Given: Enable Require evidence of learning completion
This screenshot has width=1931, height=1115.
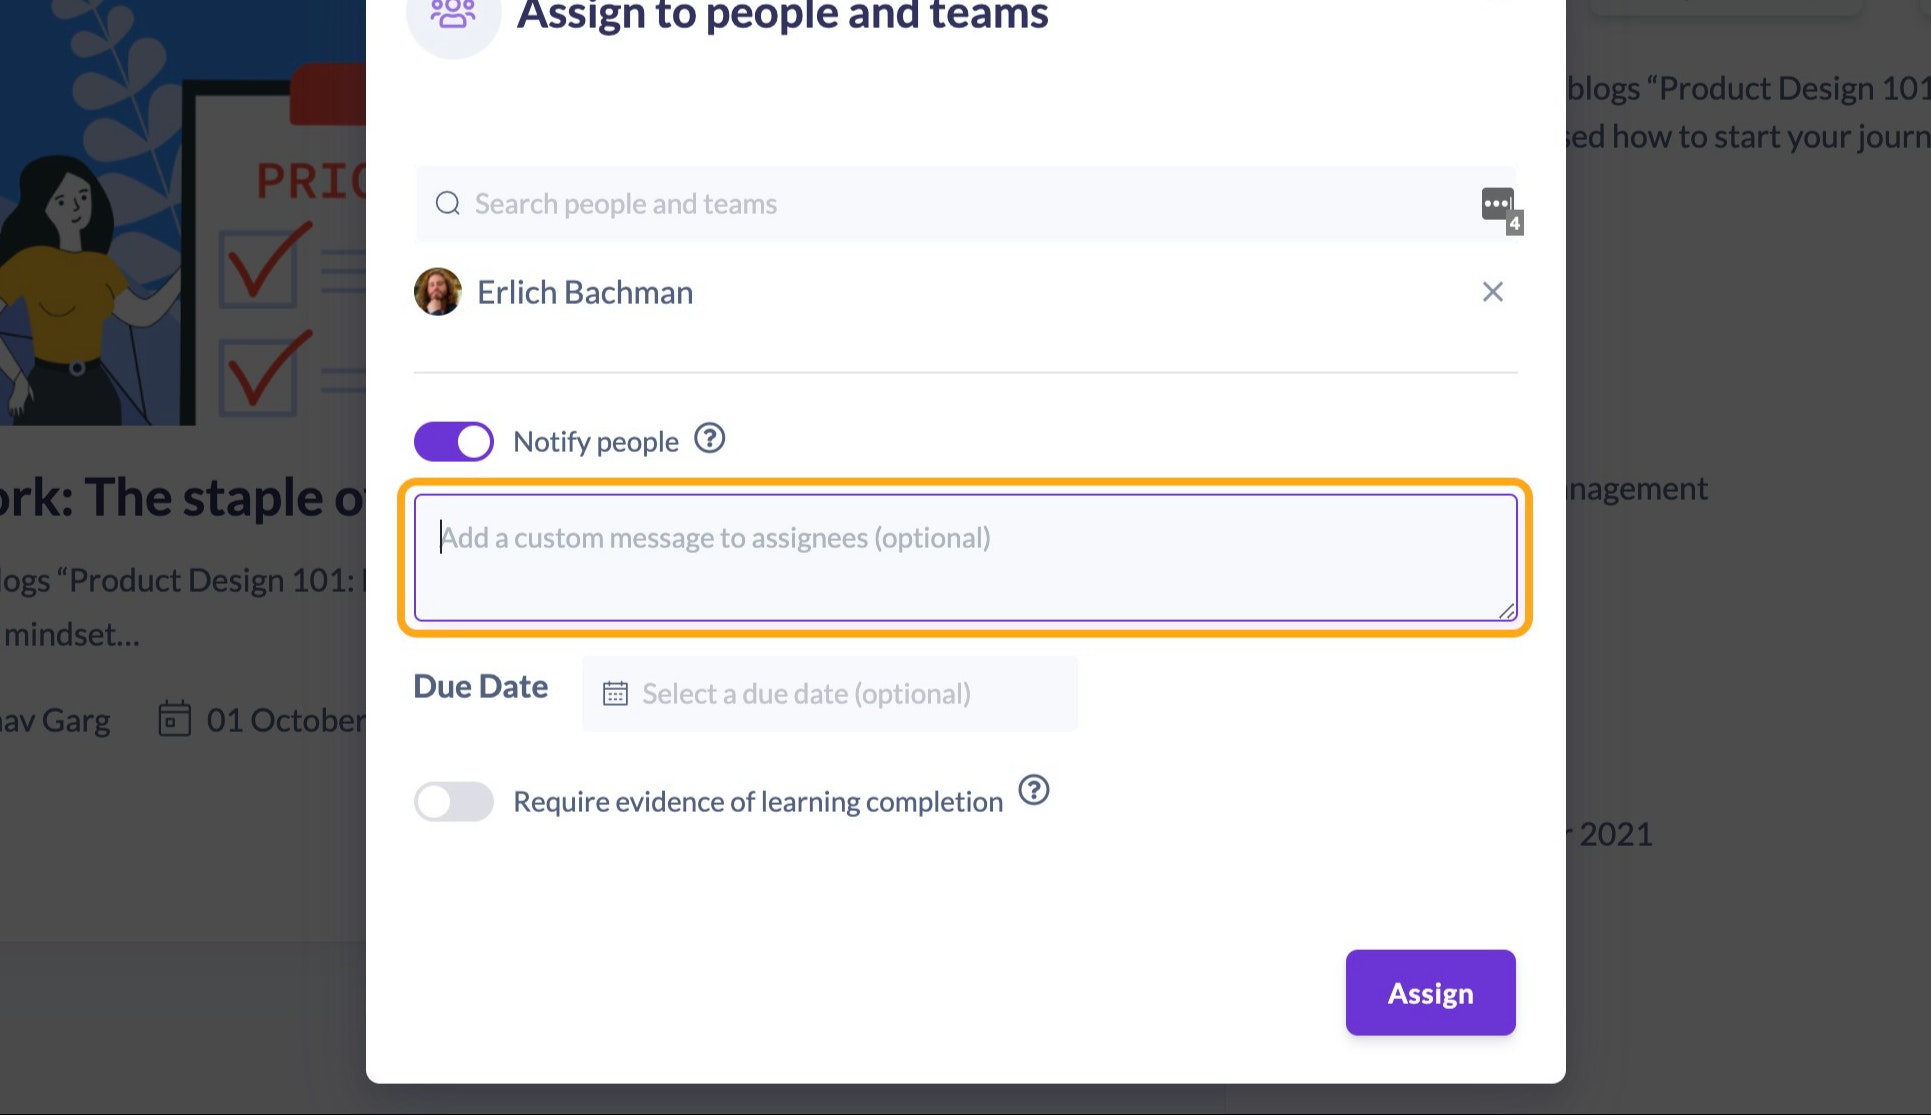Looking at the screenshot, I should (x=453, y=800).
